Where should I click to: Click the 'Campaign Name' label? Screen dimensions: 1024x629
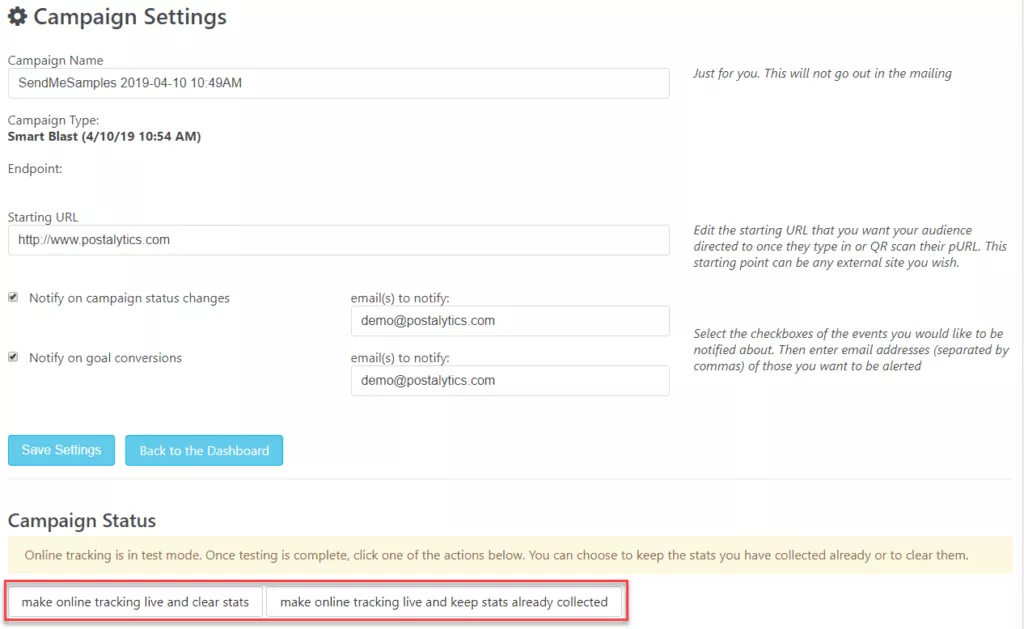56,60
